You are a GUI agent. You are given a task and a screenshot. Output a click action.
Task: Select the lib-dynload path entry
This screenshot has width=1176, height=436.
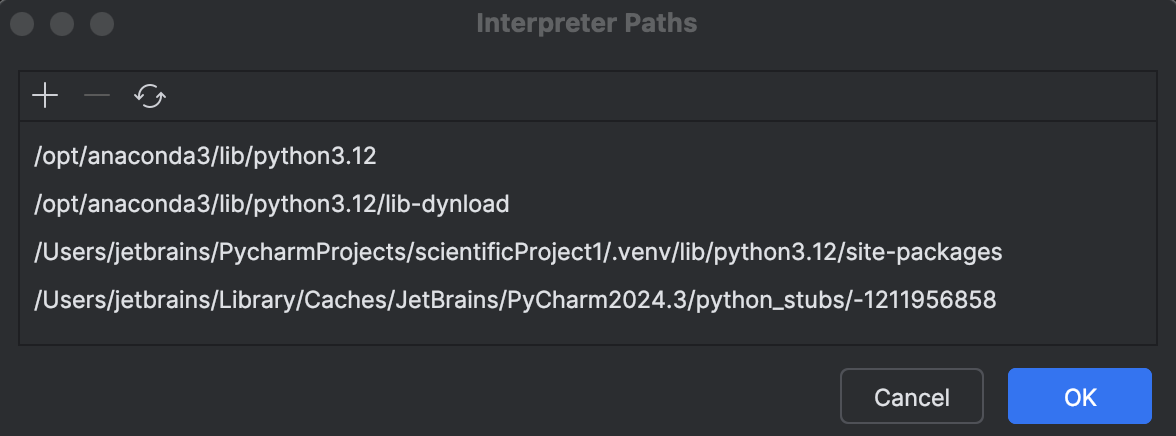click(x=588, y=203)
